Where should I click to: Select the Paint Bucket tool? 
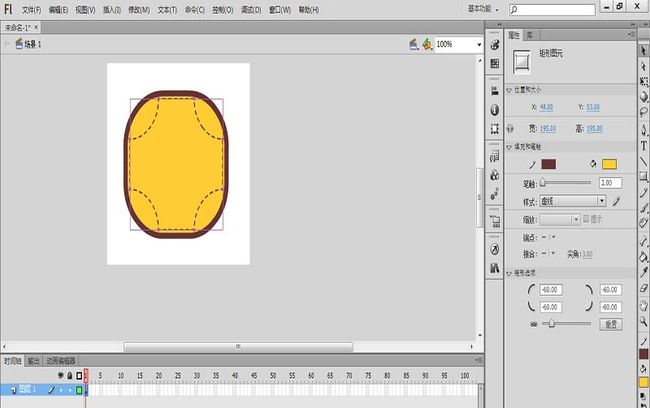point(643,257)
